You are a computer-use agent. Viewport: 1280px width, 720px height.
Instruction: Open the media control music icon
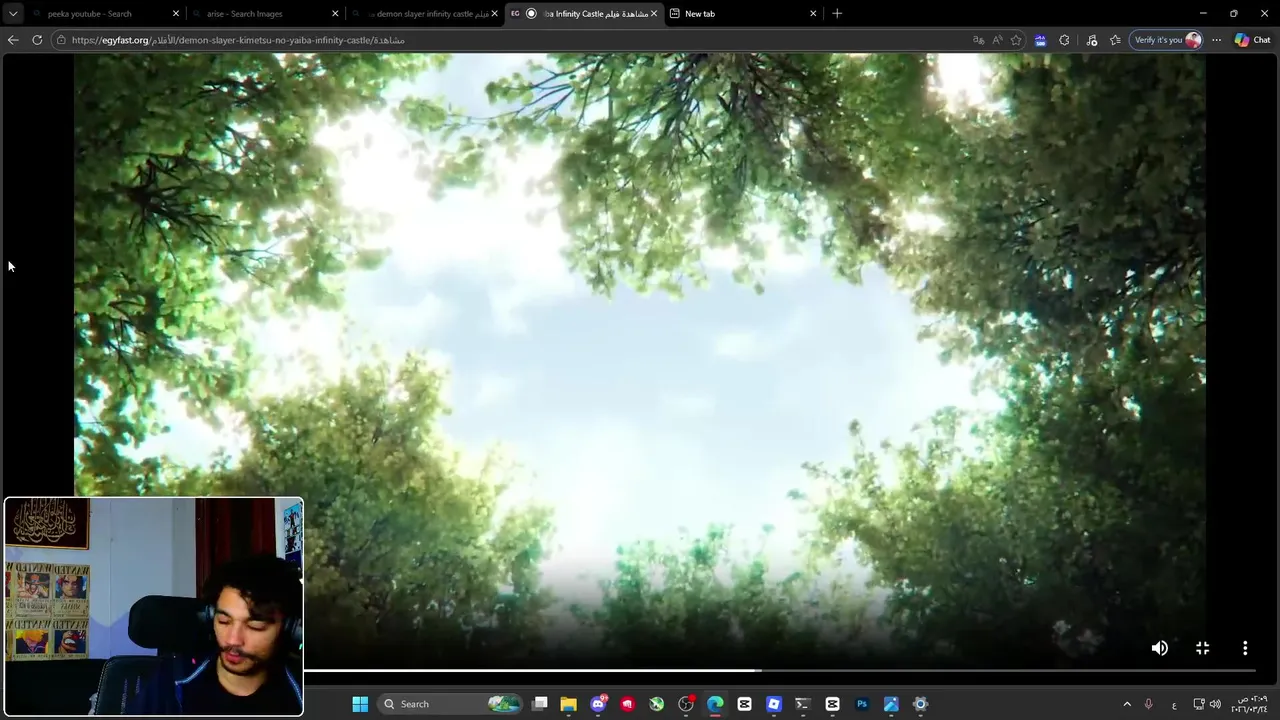point(1091,40)
